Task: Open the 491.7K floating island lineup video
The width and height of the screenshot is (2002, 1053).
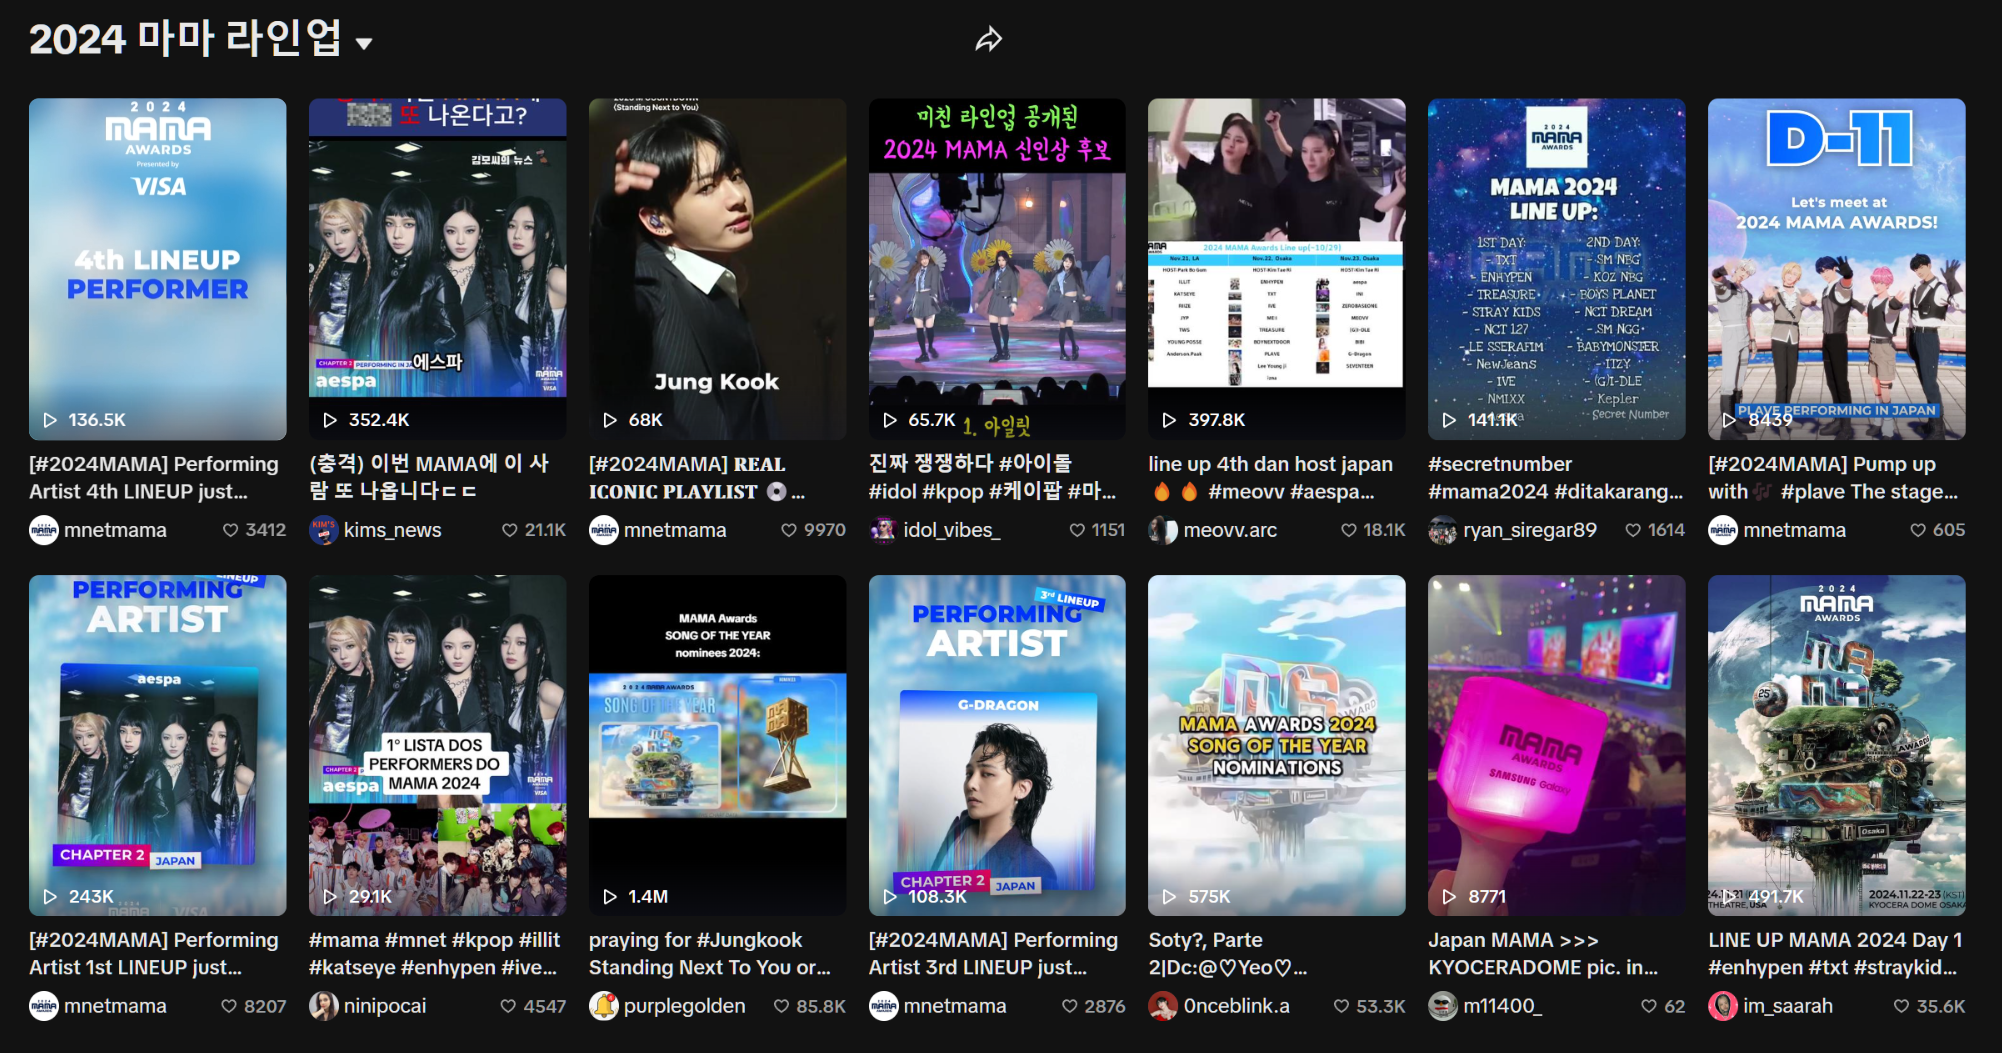Action: pos(1837,745)
